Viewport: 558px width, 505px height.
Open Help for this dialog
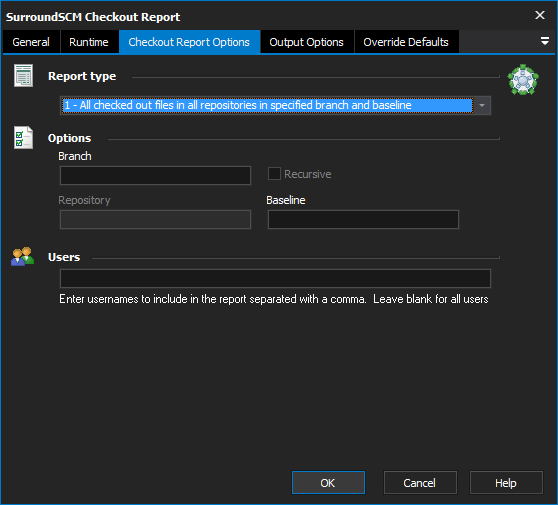tap(506, 483)
